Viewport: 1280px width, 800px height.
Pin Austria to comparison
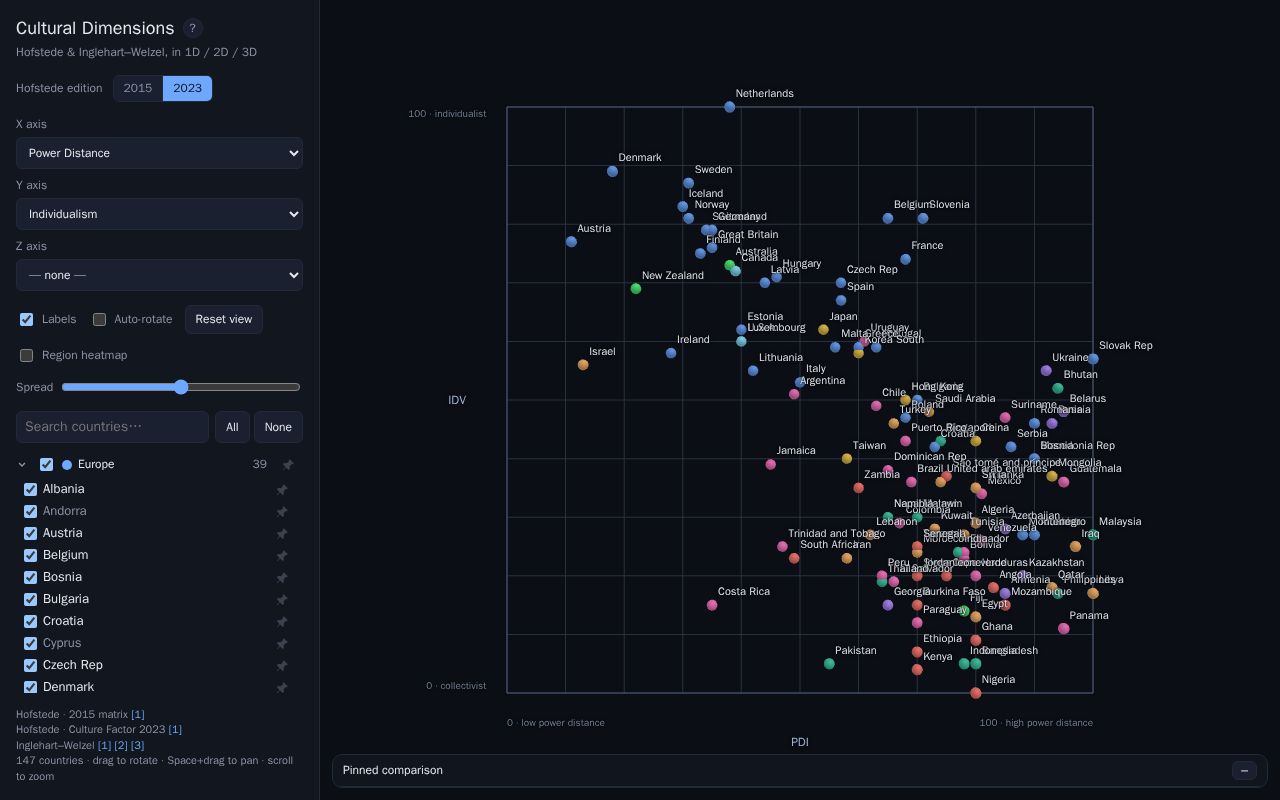tap(282, 533)
